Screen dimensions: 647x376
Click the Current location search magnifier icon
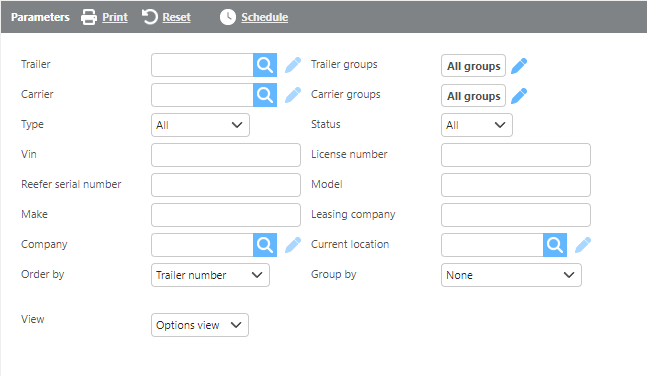555,245
